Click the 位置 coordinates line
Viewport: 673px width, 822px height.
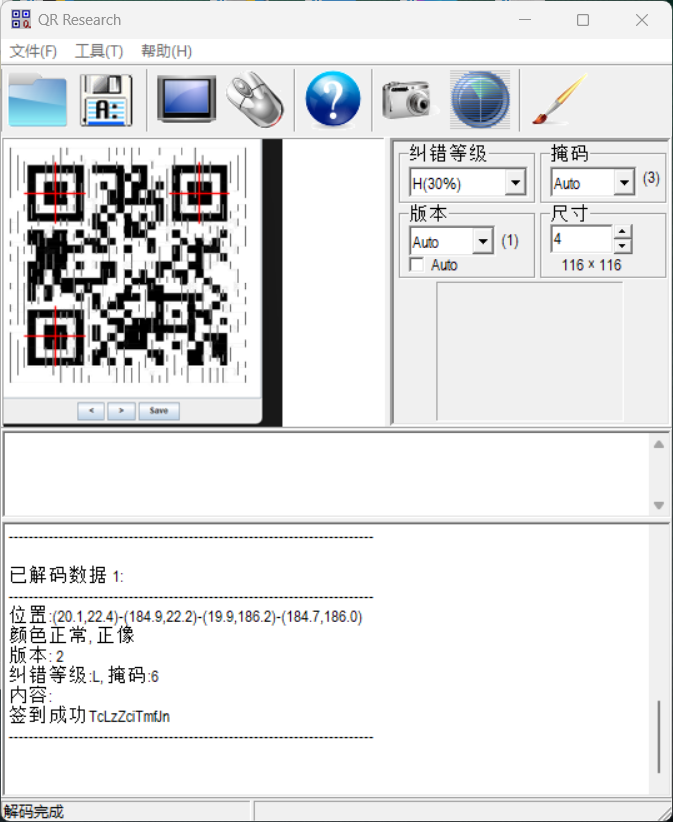(x=186, y=616)
